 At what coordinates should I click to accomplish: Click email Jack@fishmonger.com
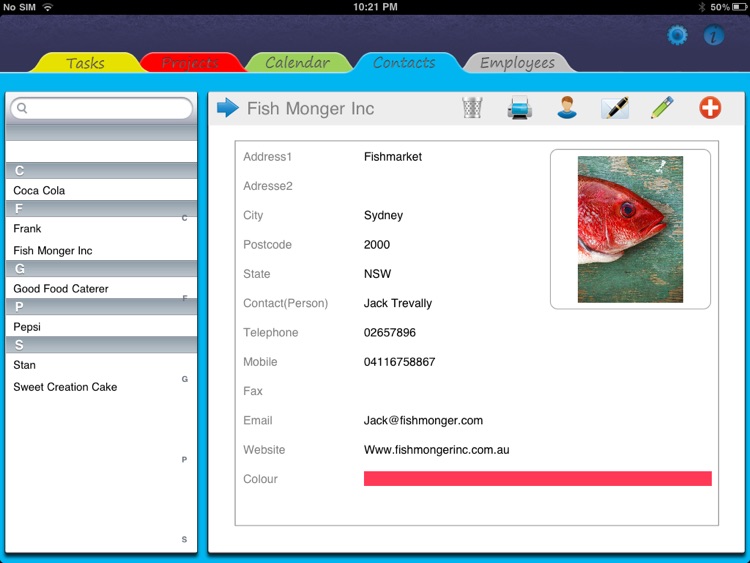(423, 420)
